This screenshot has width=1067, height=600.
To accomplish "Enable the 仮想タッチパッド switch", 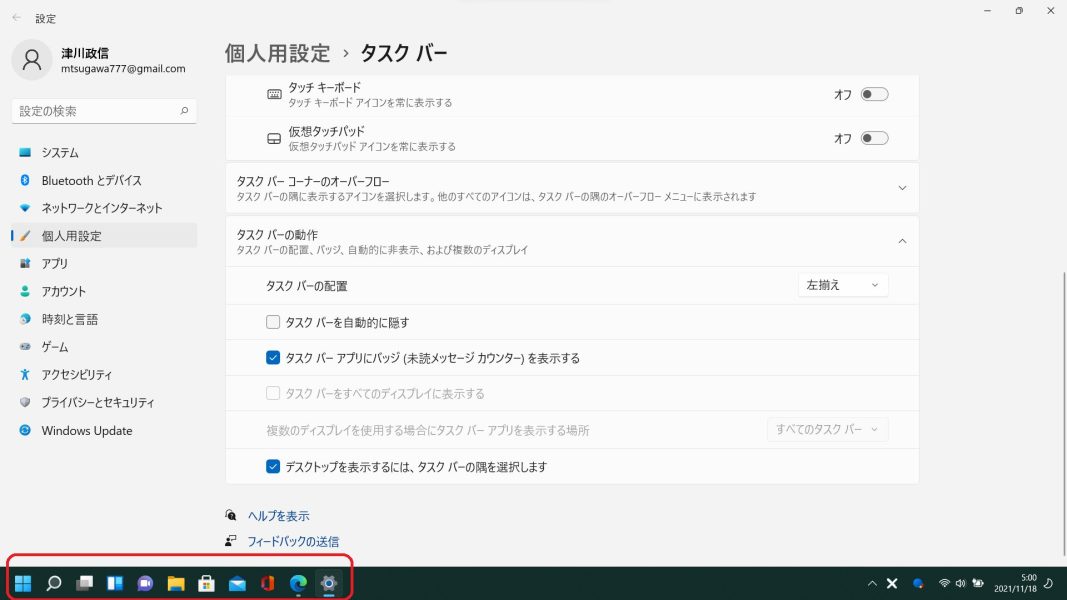I will coord(874,138).
